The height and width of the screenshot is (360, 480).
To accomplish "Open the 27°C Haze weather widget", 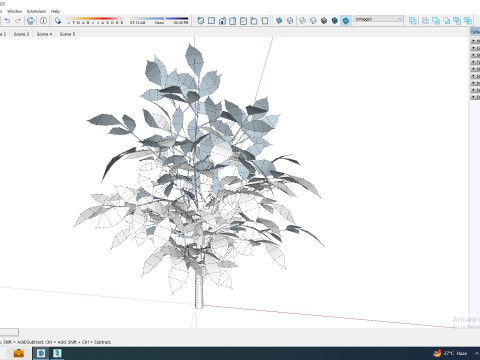I will (x=451, y=353).
